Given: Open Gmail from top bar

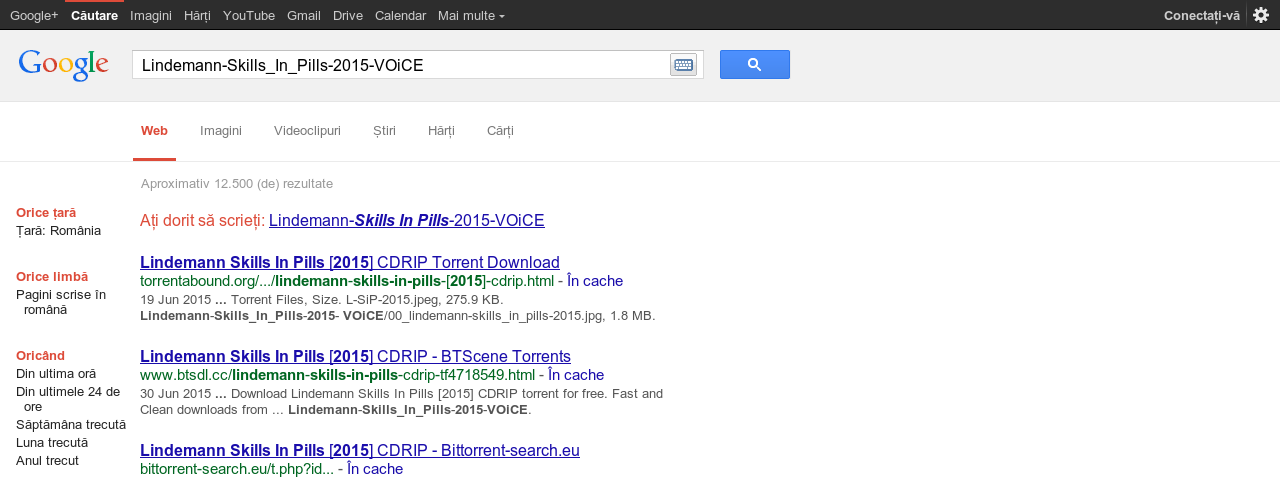Looking at the screenshot, I should click(304, 15).
